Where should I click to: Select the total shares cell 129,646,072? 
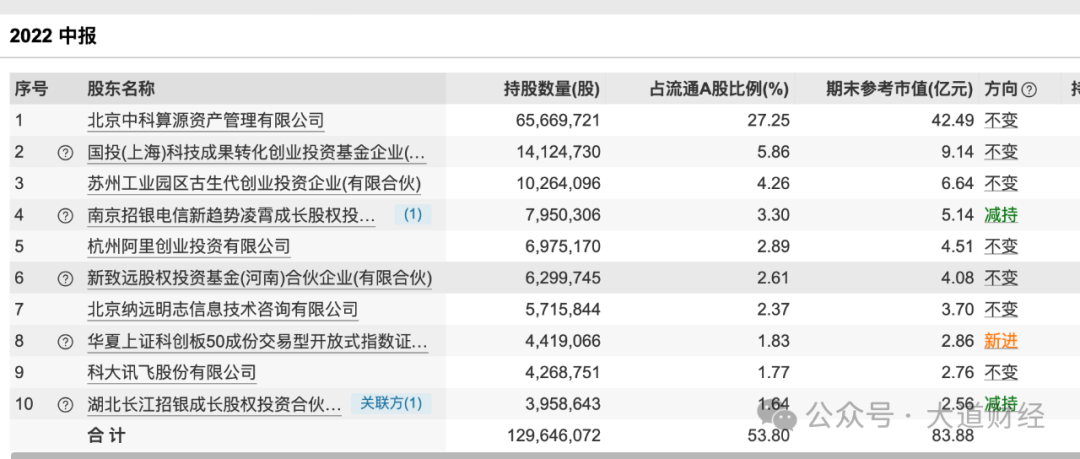pyautogui.click(x=554, y=436)
